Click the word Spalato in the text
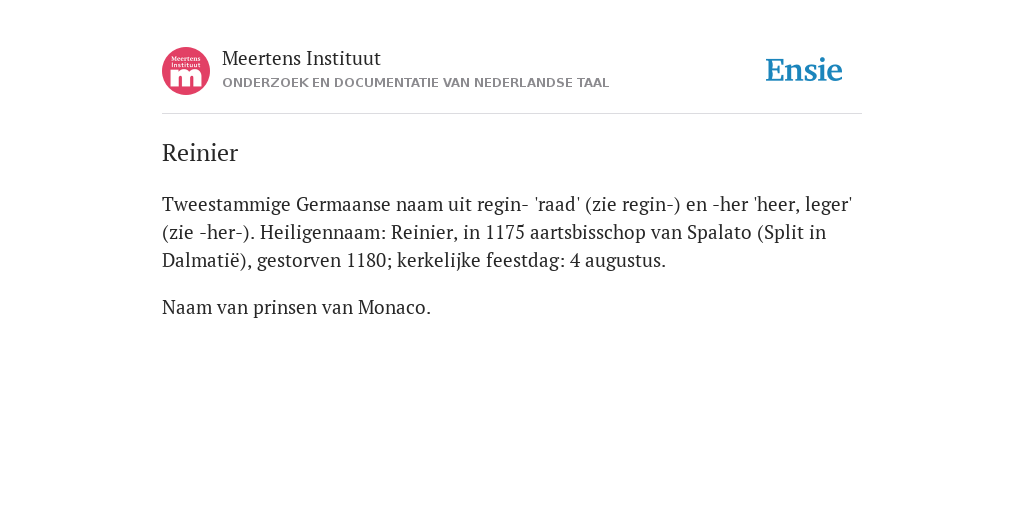 [719, 233]
